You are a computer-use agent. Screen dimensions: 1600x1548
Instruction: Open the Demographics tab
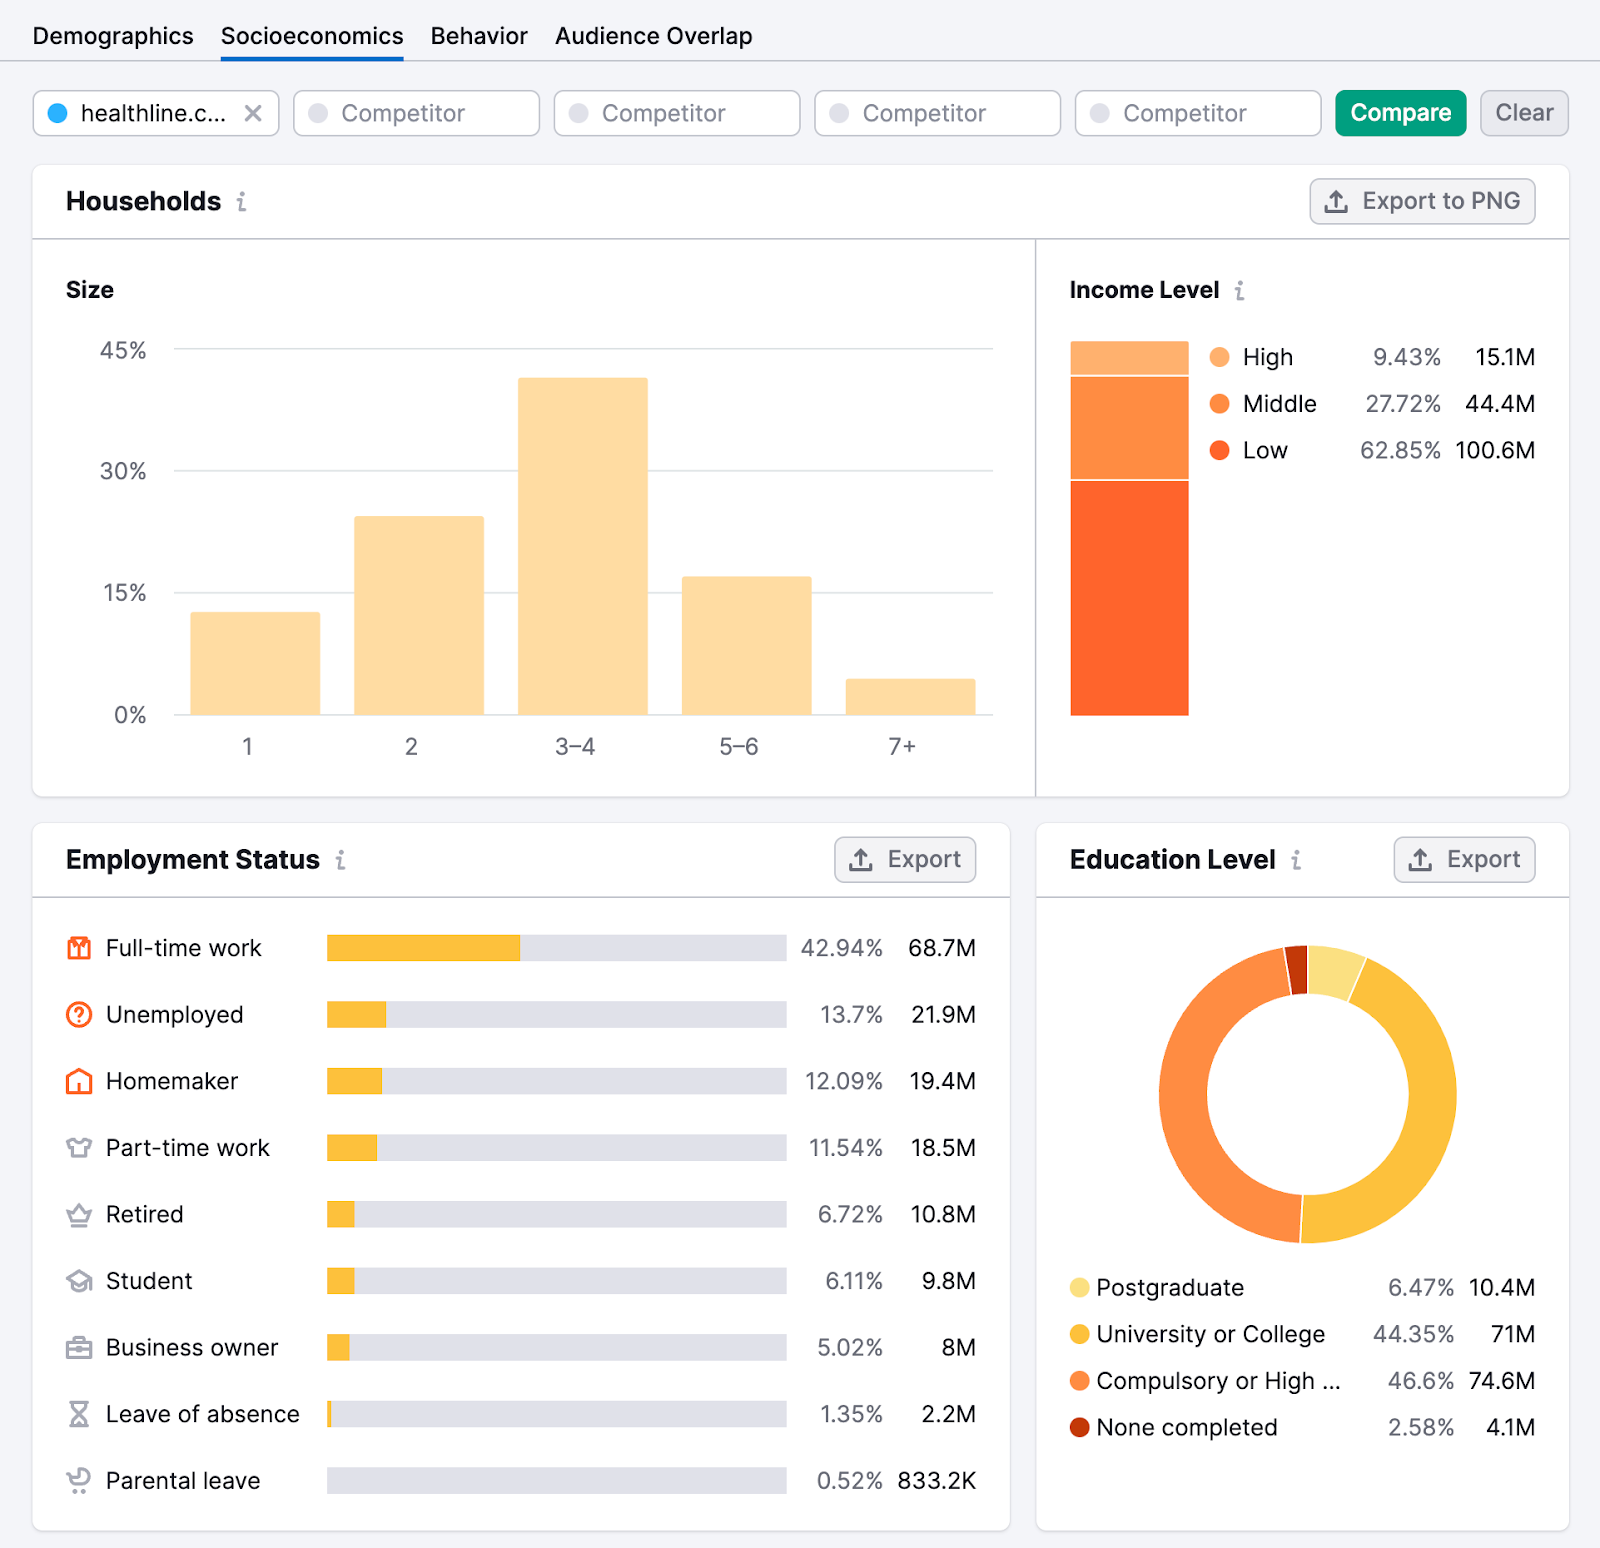pyautogui.click(x=112, y=35)
